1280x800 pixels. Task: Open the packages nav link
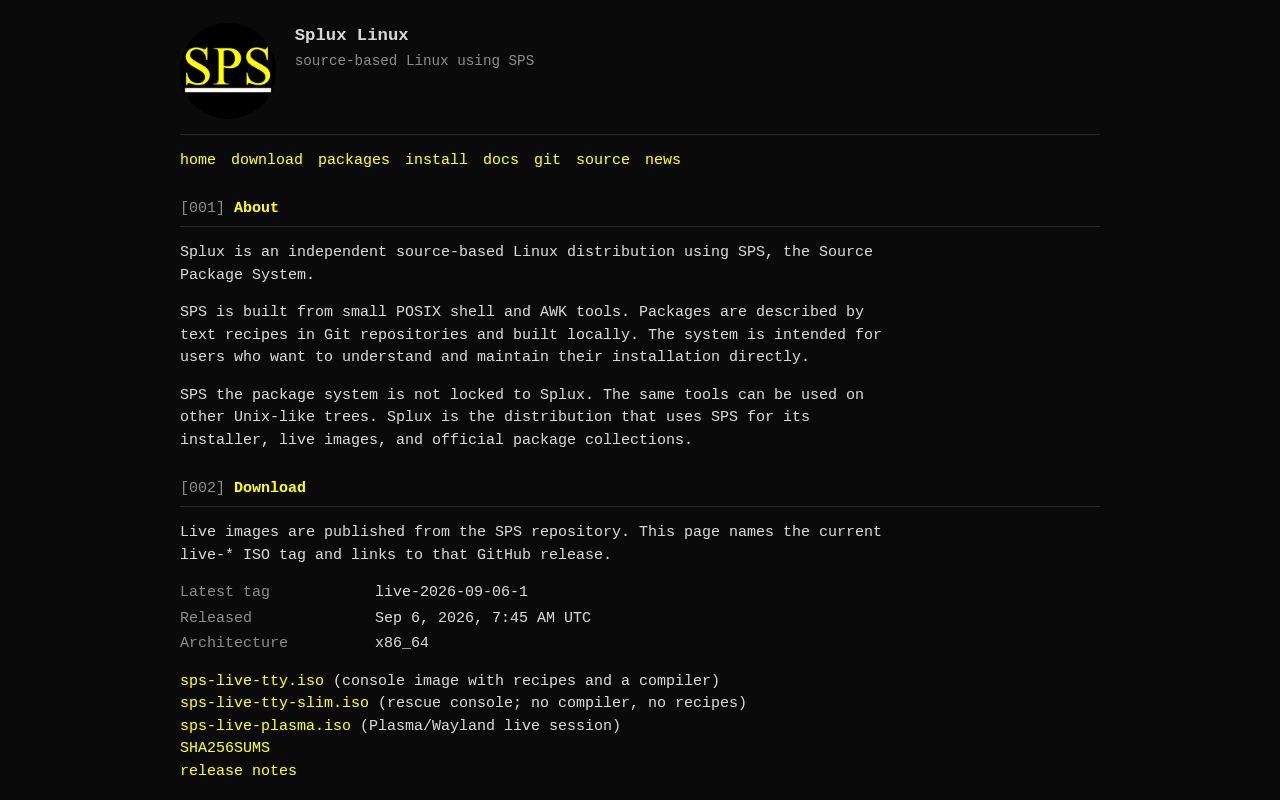[x=354, y=160]
